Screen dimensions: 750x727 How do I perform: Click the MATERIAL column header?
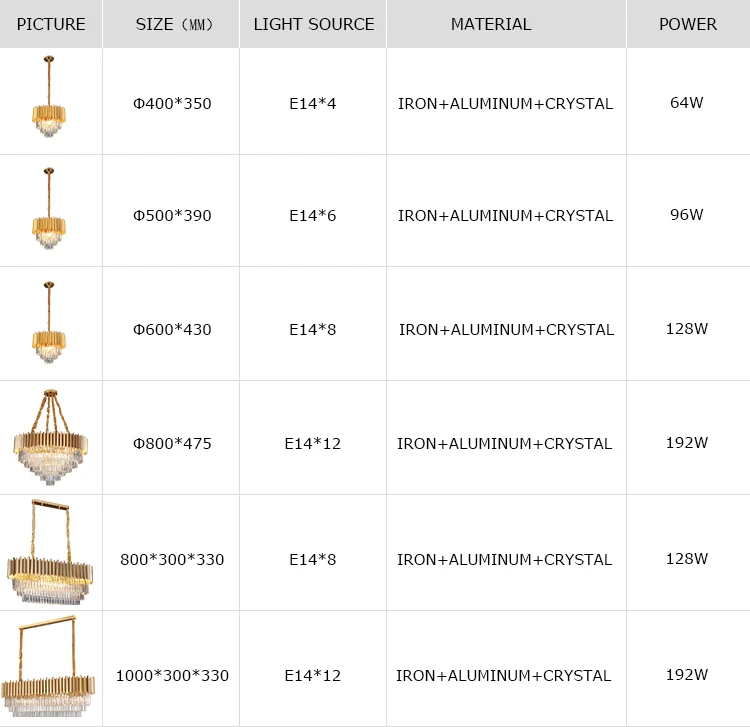506,24
